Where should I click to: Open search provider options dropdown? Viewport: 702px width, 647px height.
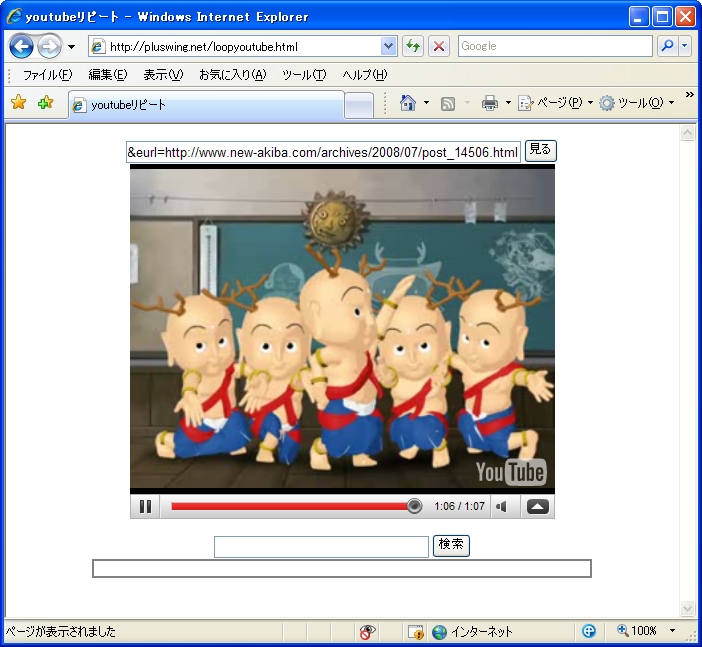coord(685,46)
